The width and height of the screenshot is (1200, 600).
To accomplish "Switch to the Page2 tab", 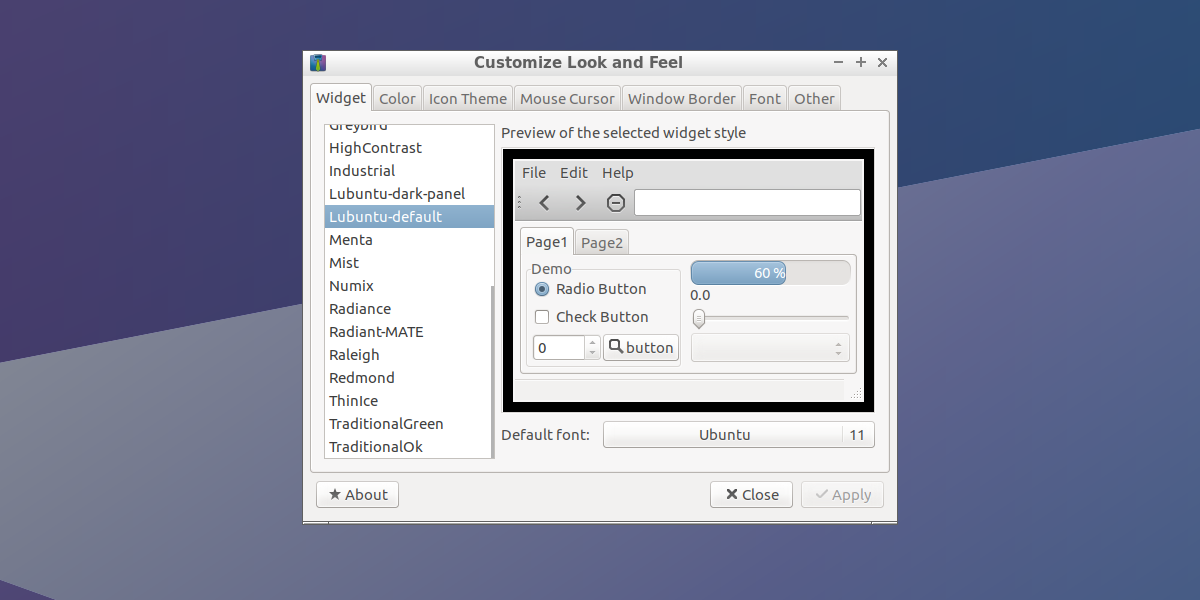I will 601,242.
